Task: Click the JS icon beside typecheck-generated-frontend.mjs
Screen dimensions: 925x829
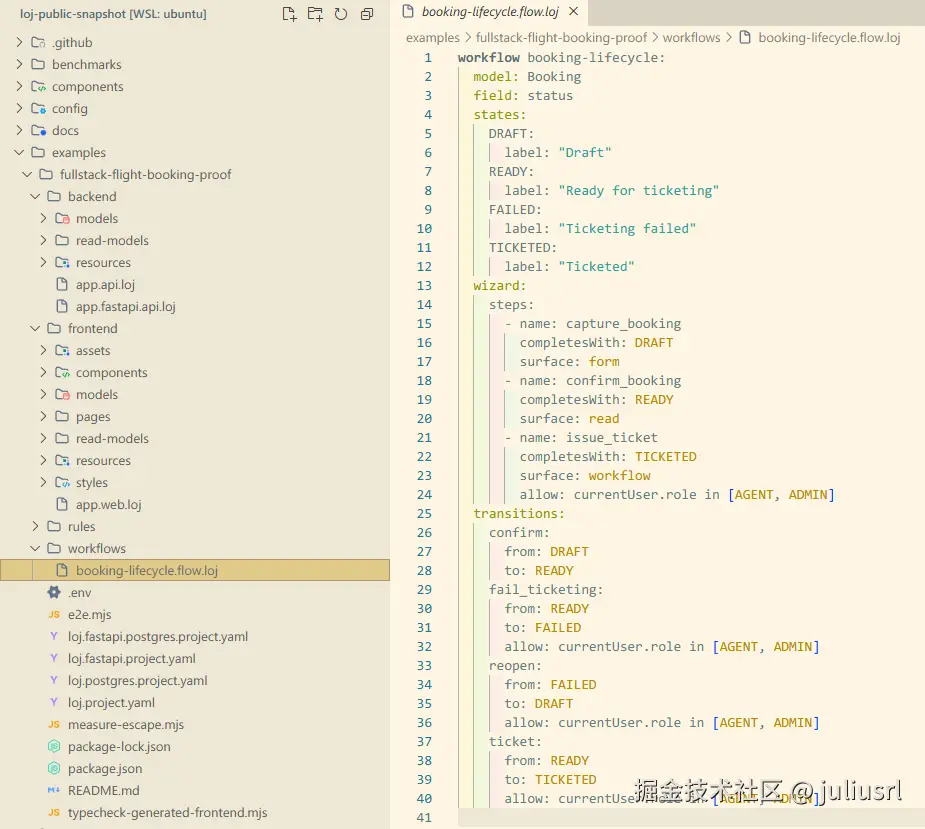Action: click(x=54, y=812)
